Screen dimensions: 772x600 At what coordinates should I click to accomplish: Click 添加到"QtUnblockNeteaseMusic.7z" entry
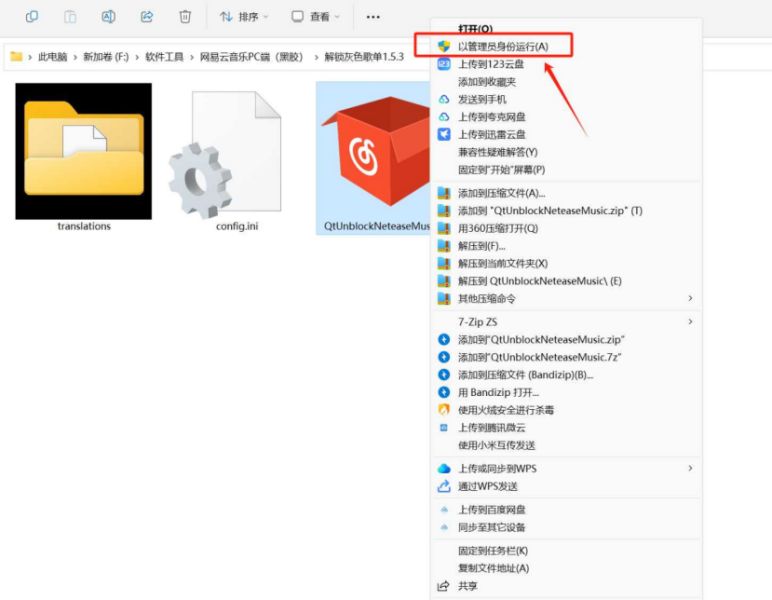[x=566, y=357]
